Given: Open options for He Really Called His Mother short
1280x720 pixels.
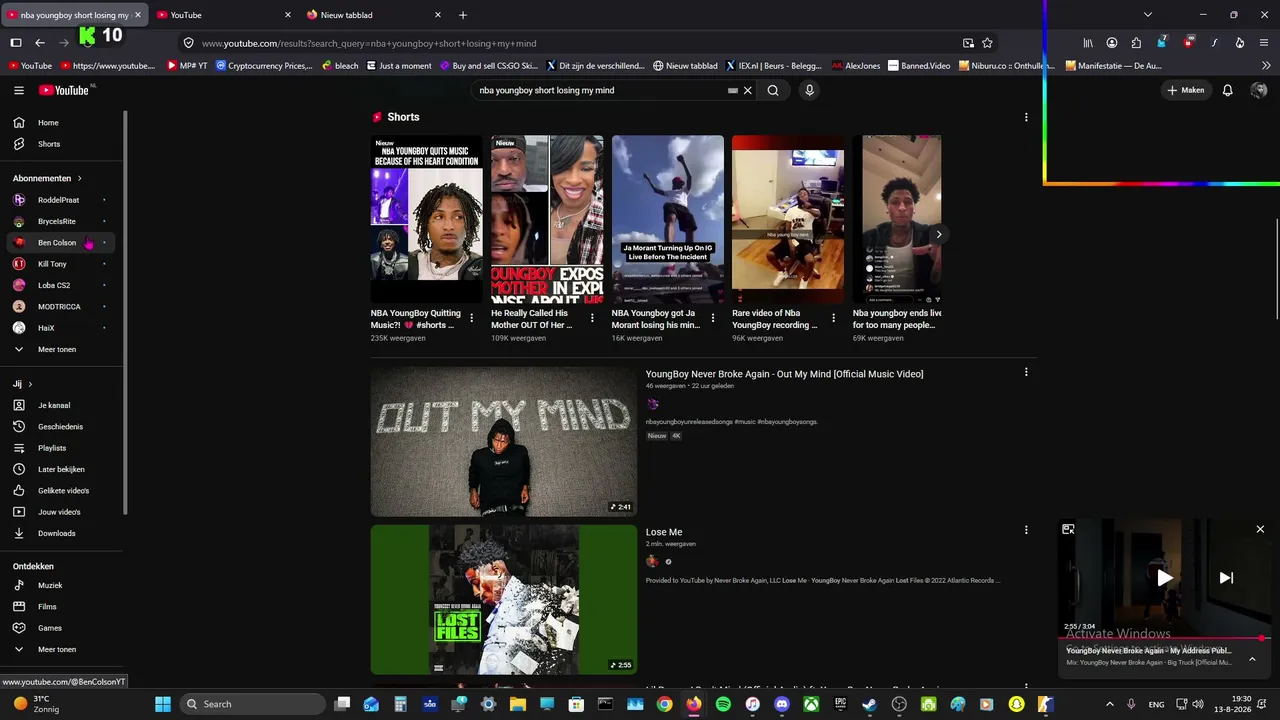Looking at the screenshot, I should (x=592, y=318).
